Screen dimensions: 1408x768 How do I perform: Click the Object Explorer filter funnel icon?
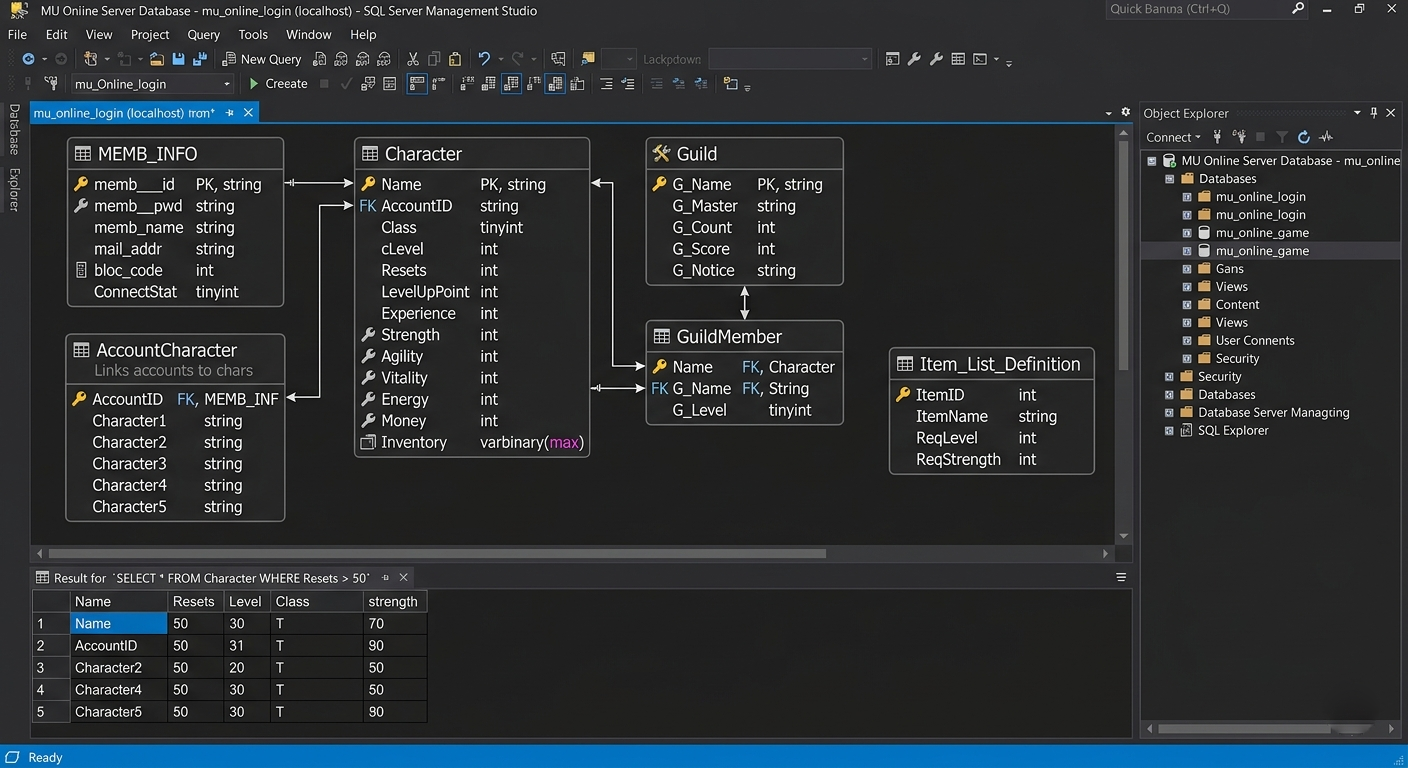(1282, 137)
